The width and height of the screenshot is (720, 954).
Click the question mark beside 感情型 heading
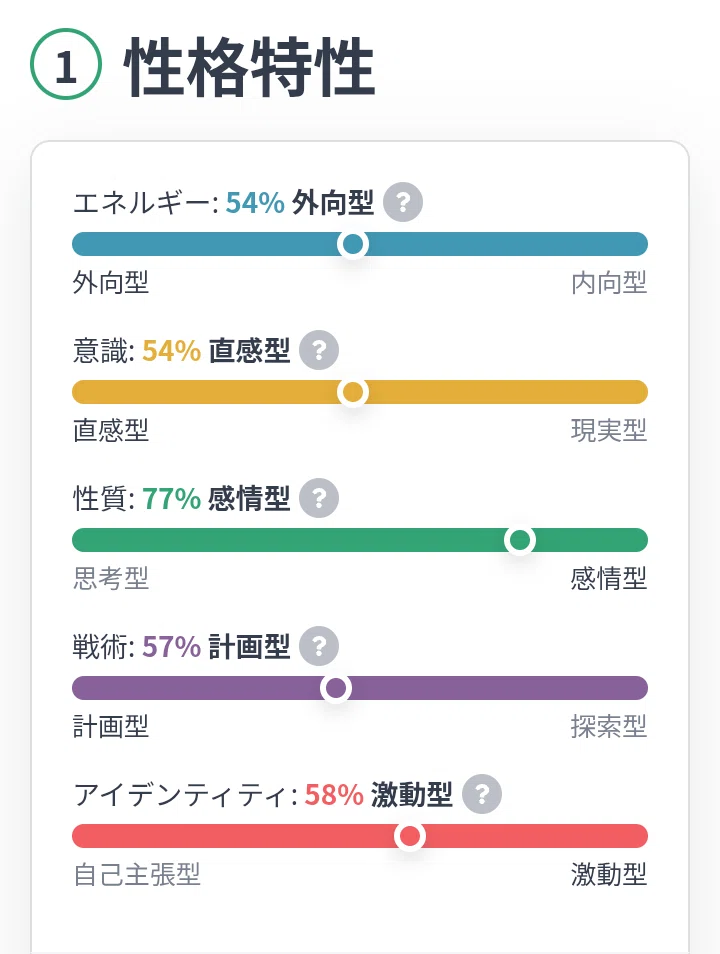click(319, 498)
